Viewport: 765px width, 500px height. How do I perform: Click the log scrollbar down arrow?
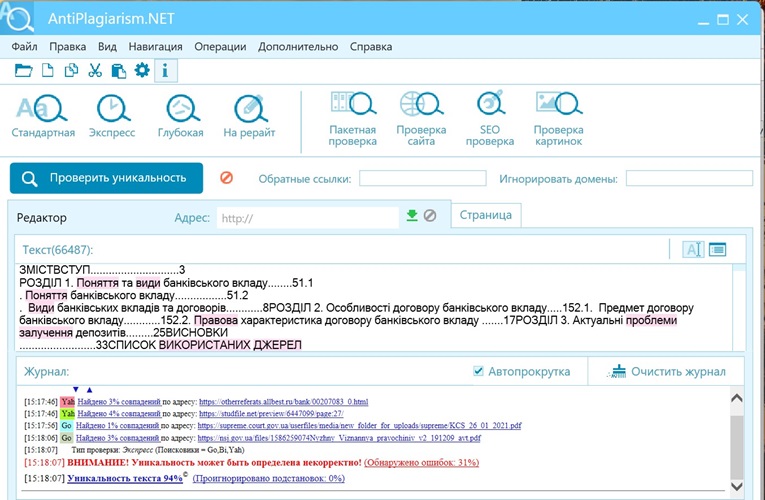pyautogui.click(x=737, y=486)
